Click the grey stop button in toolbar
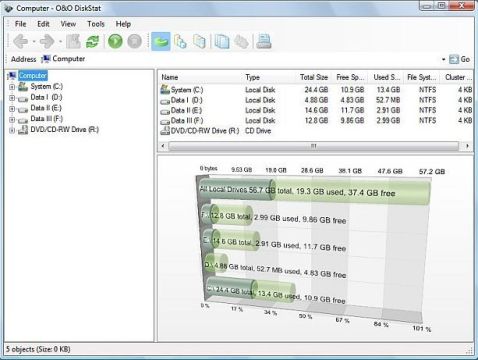The width and height of the screenshot is (478, 360). point(135,42)
